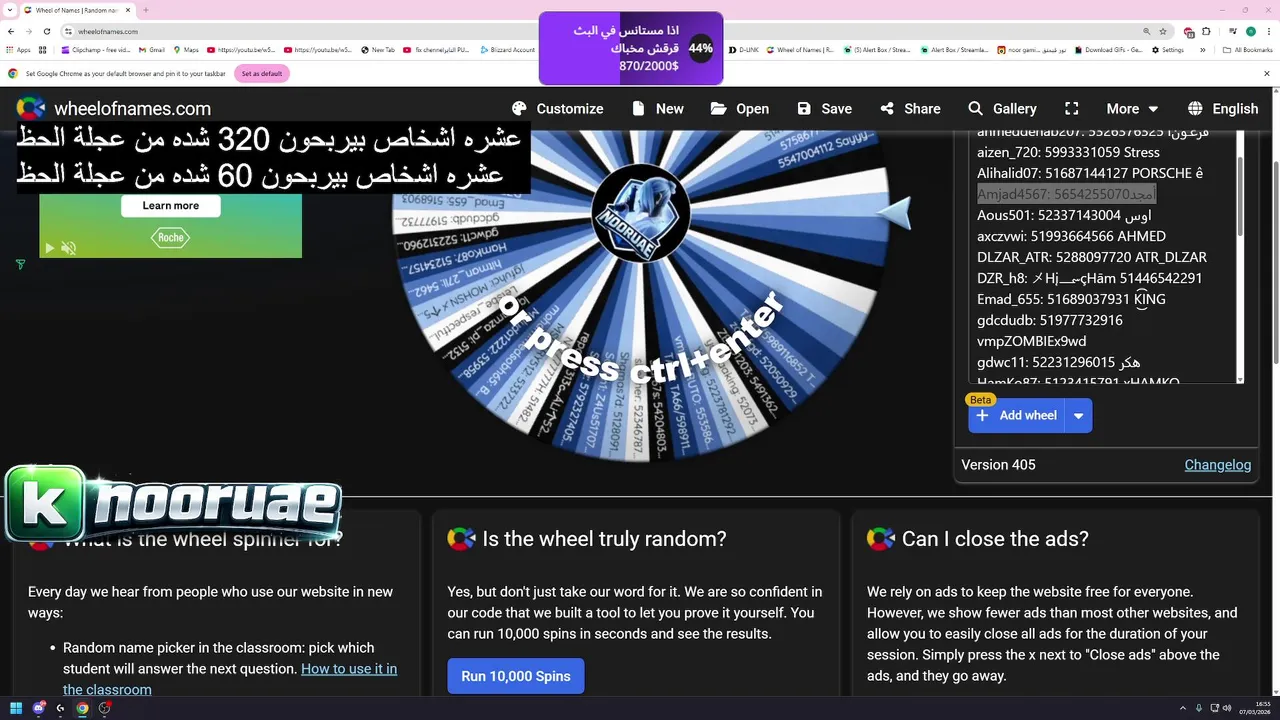Open All Bookmarks folder

coord(1248,50)
